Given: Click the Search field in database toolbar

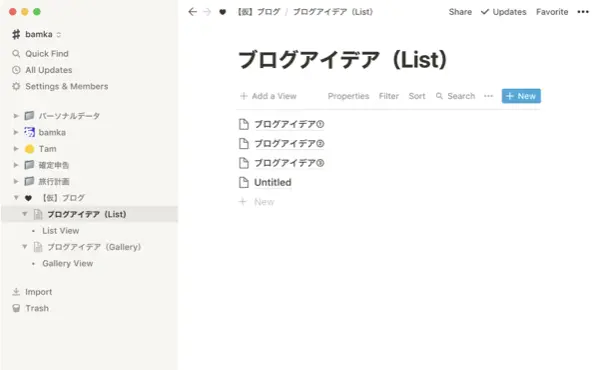Looking at the screenshot, I should (455, 96).
